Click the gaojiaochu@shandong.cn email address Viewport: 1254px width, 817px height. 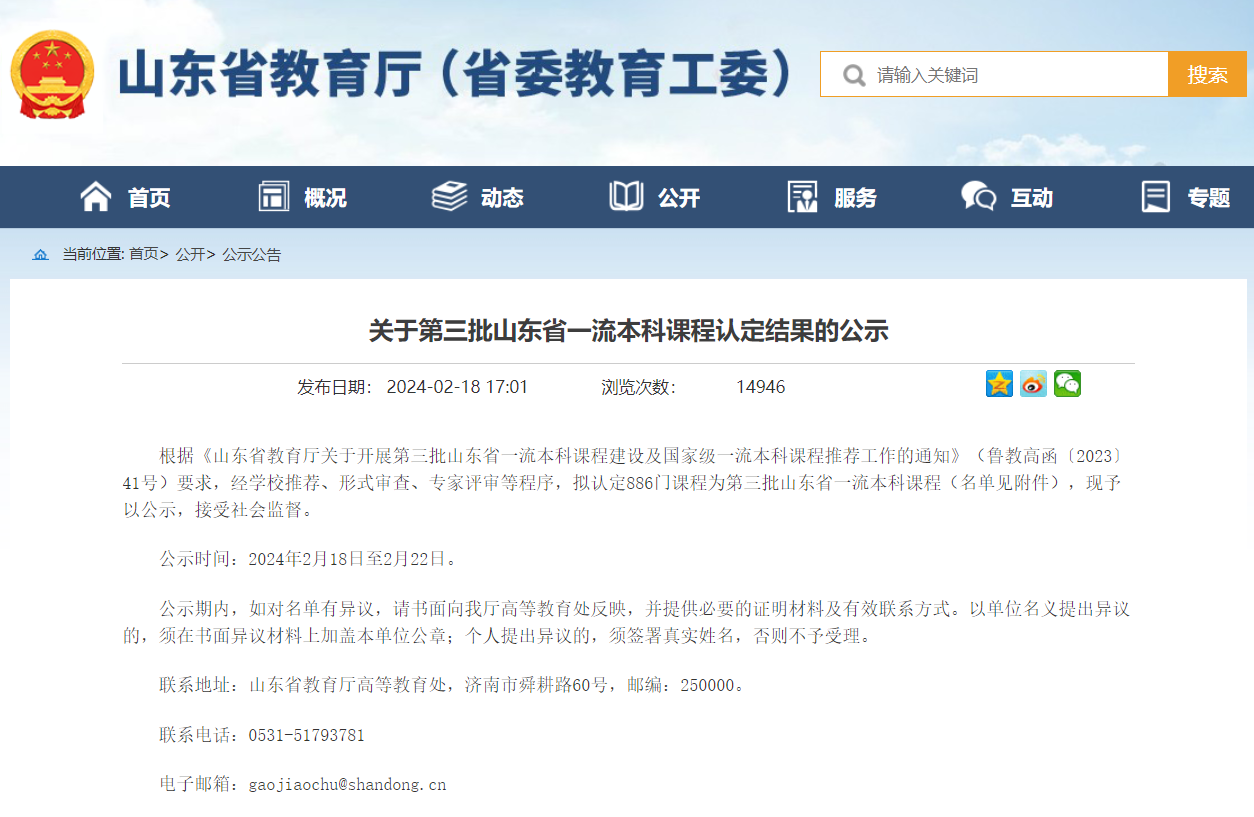coord(347,785)
